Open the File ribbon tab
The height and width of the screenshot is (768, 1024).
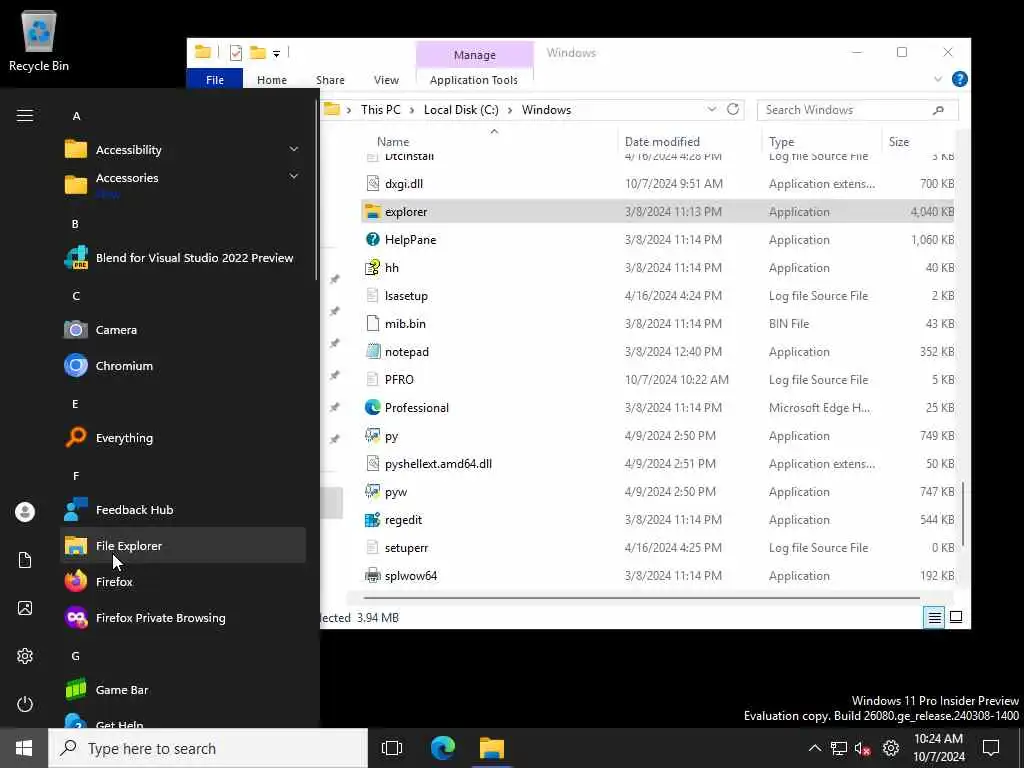tap(215, 80)
